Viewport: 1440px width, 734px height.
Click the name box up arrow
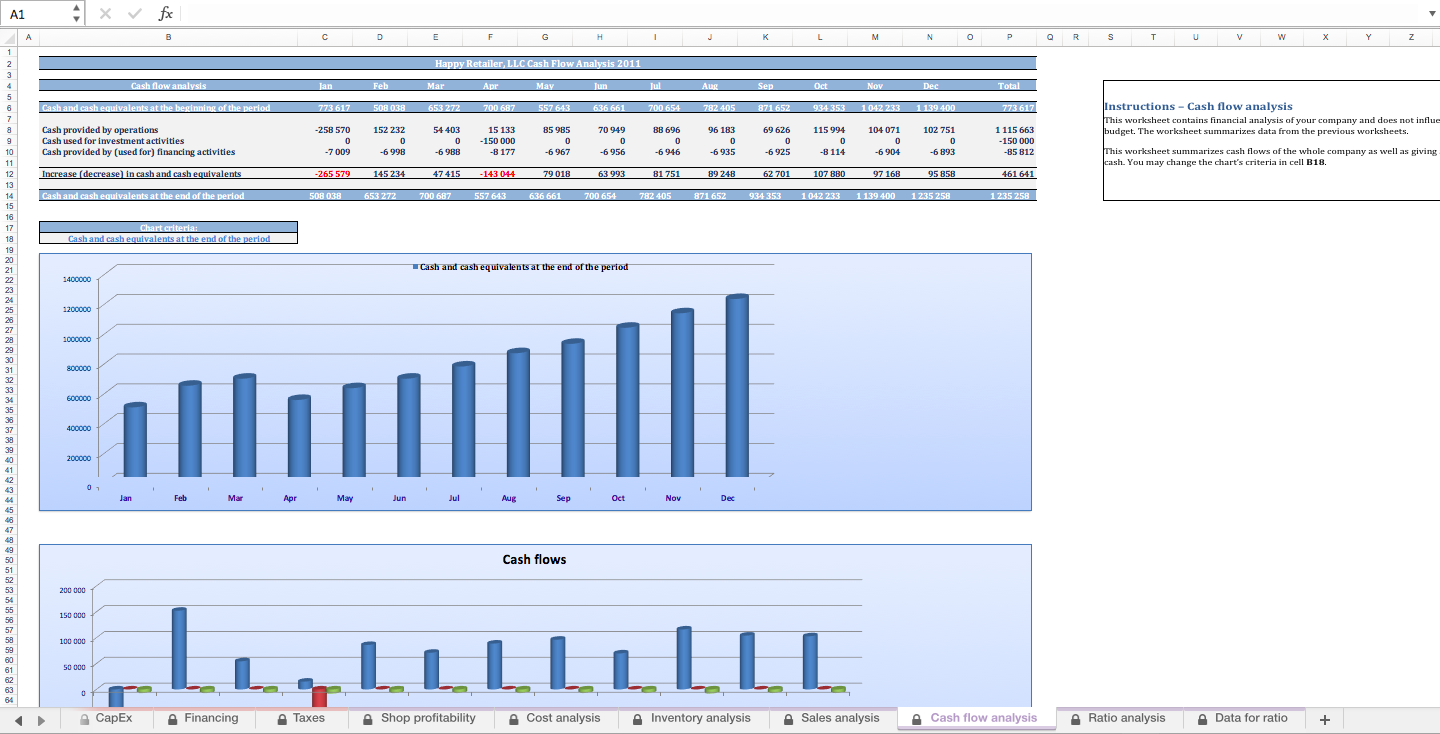tap(74, 8)
